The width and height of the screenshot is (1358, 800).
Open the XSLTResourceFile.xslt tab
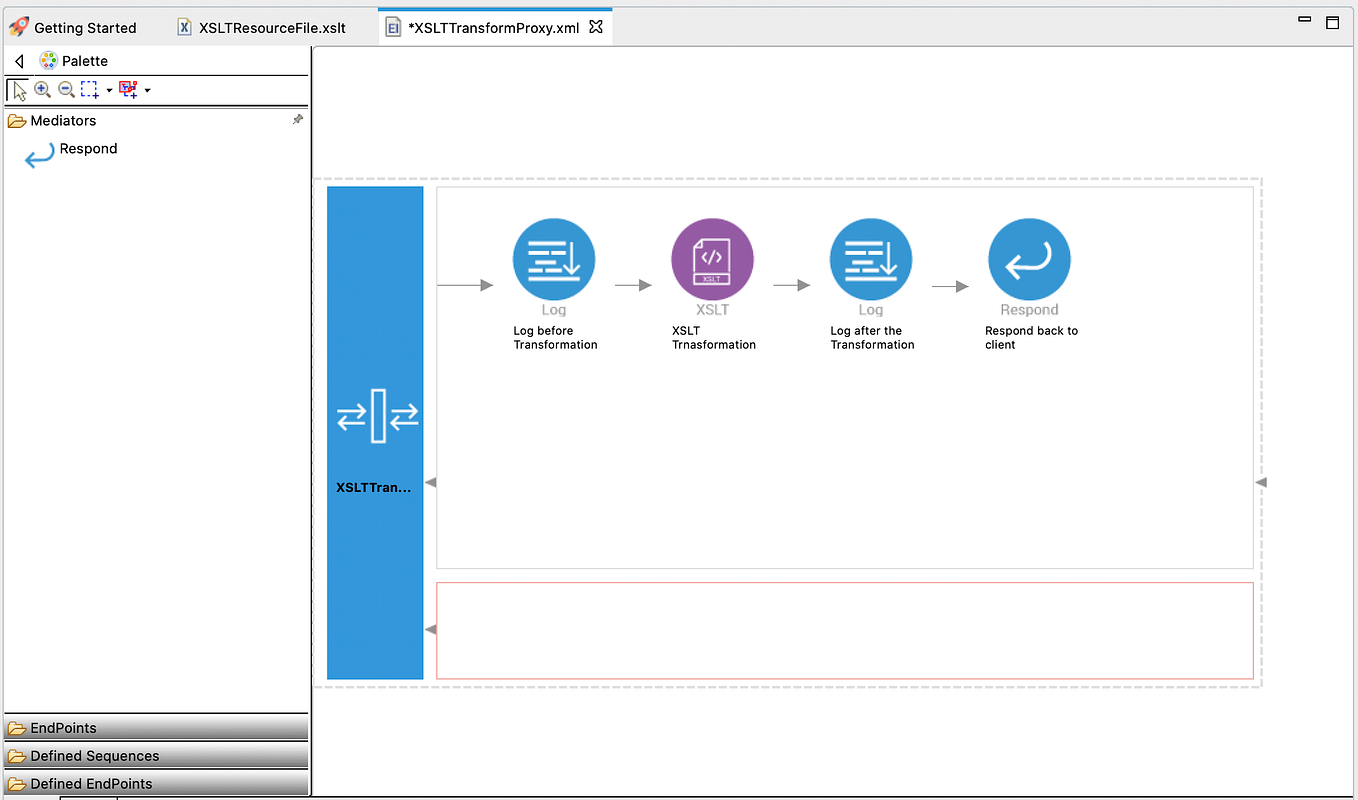pyautogui.click(x=263, y=27)
